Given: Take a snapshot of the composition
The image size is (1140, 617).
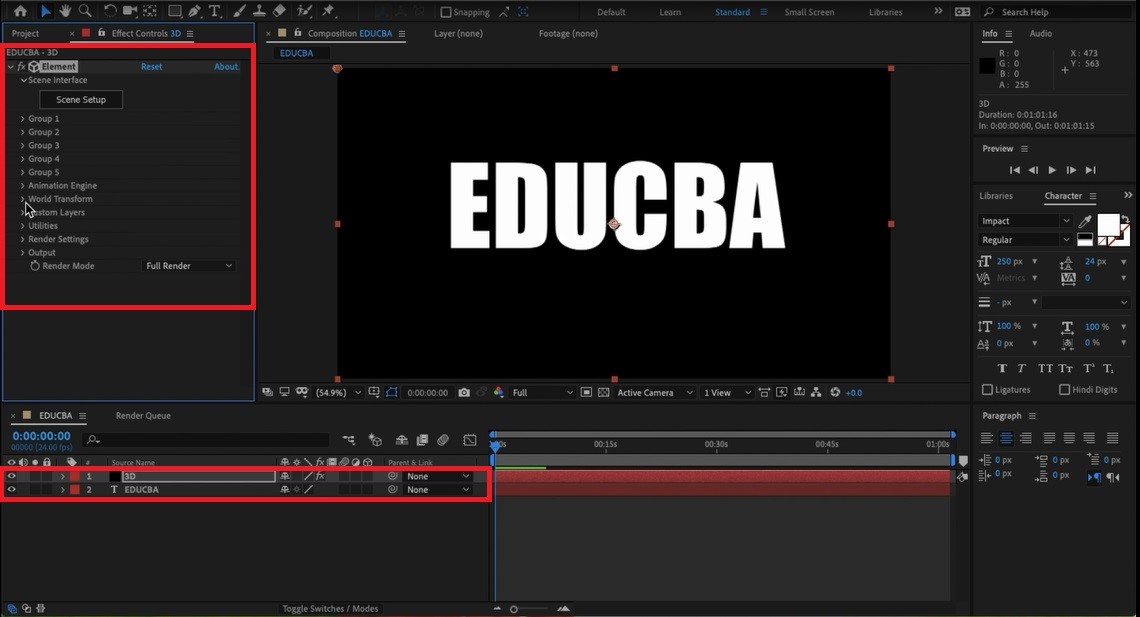Looking at the screenshot, I should pos(464,392).
